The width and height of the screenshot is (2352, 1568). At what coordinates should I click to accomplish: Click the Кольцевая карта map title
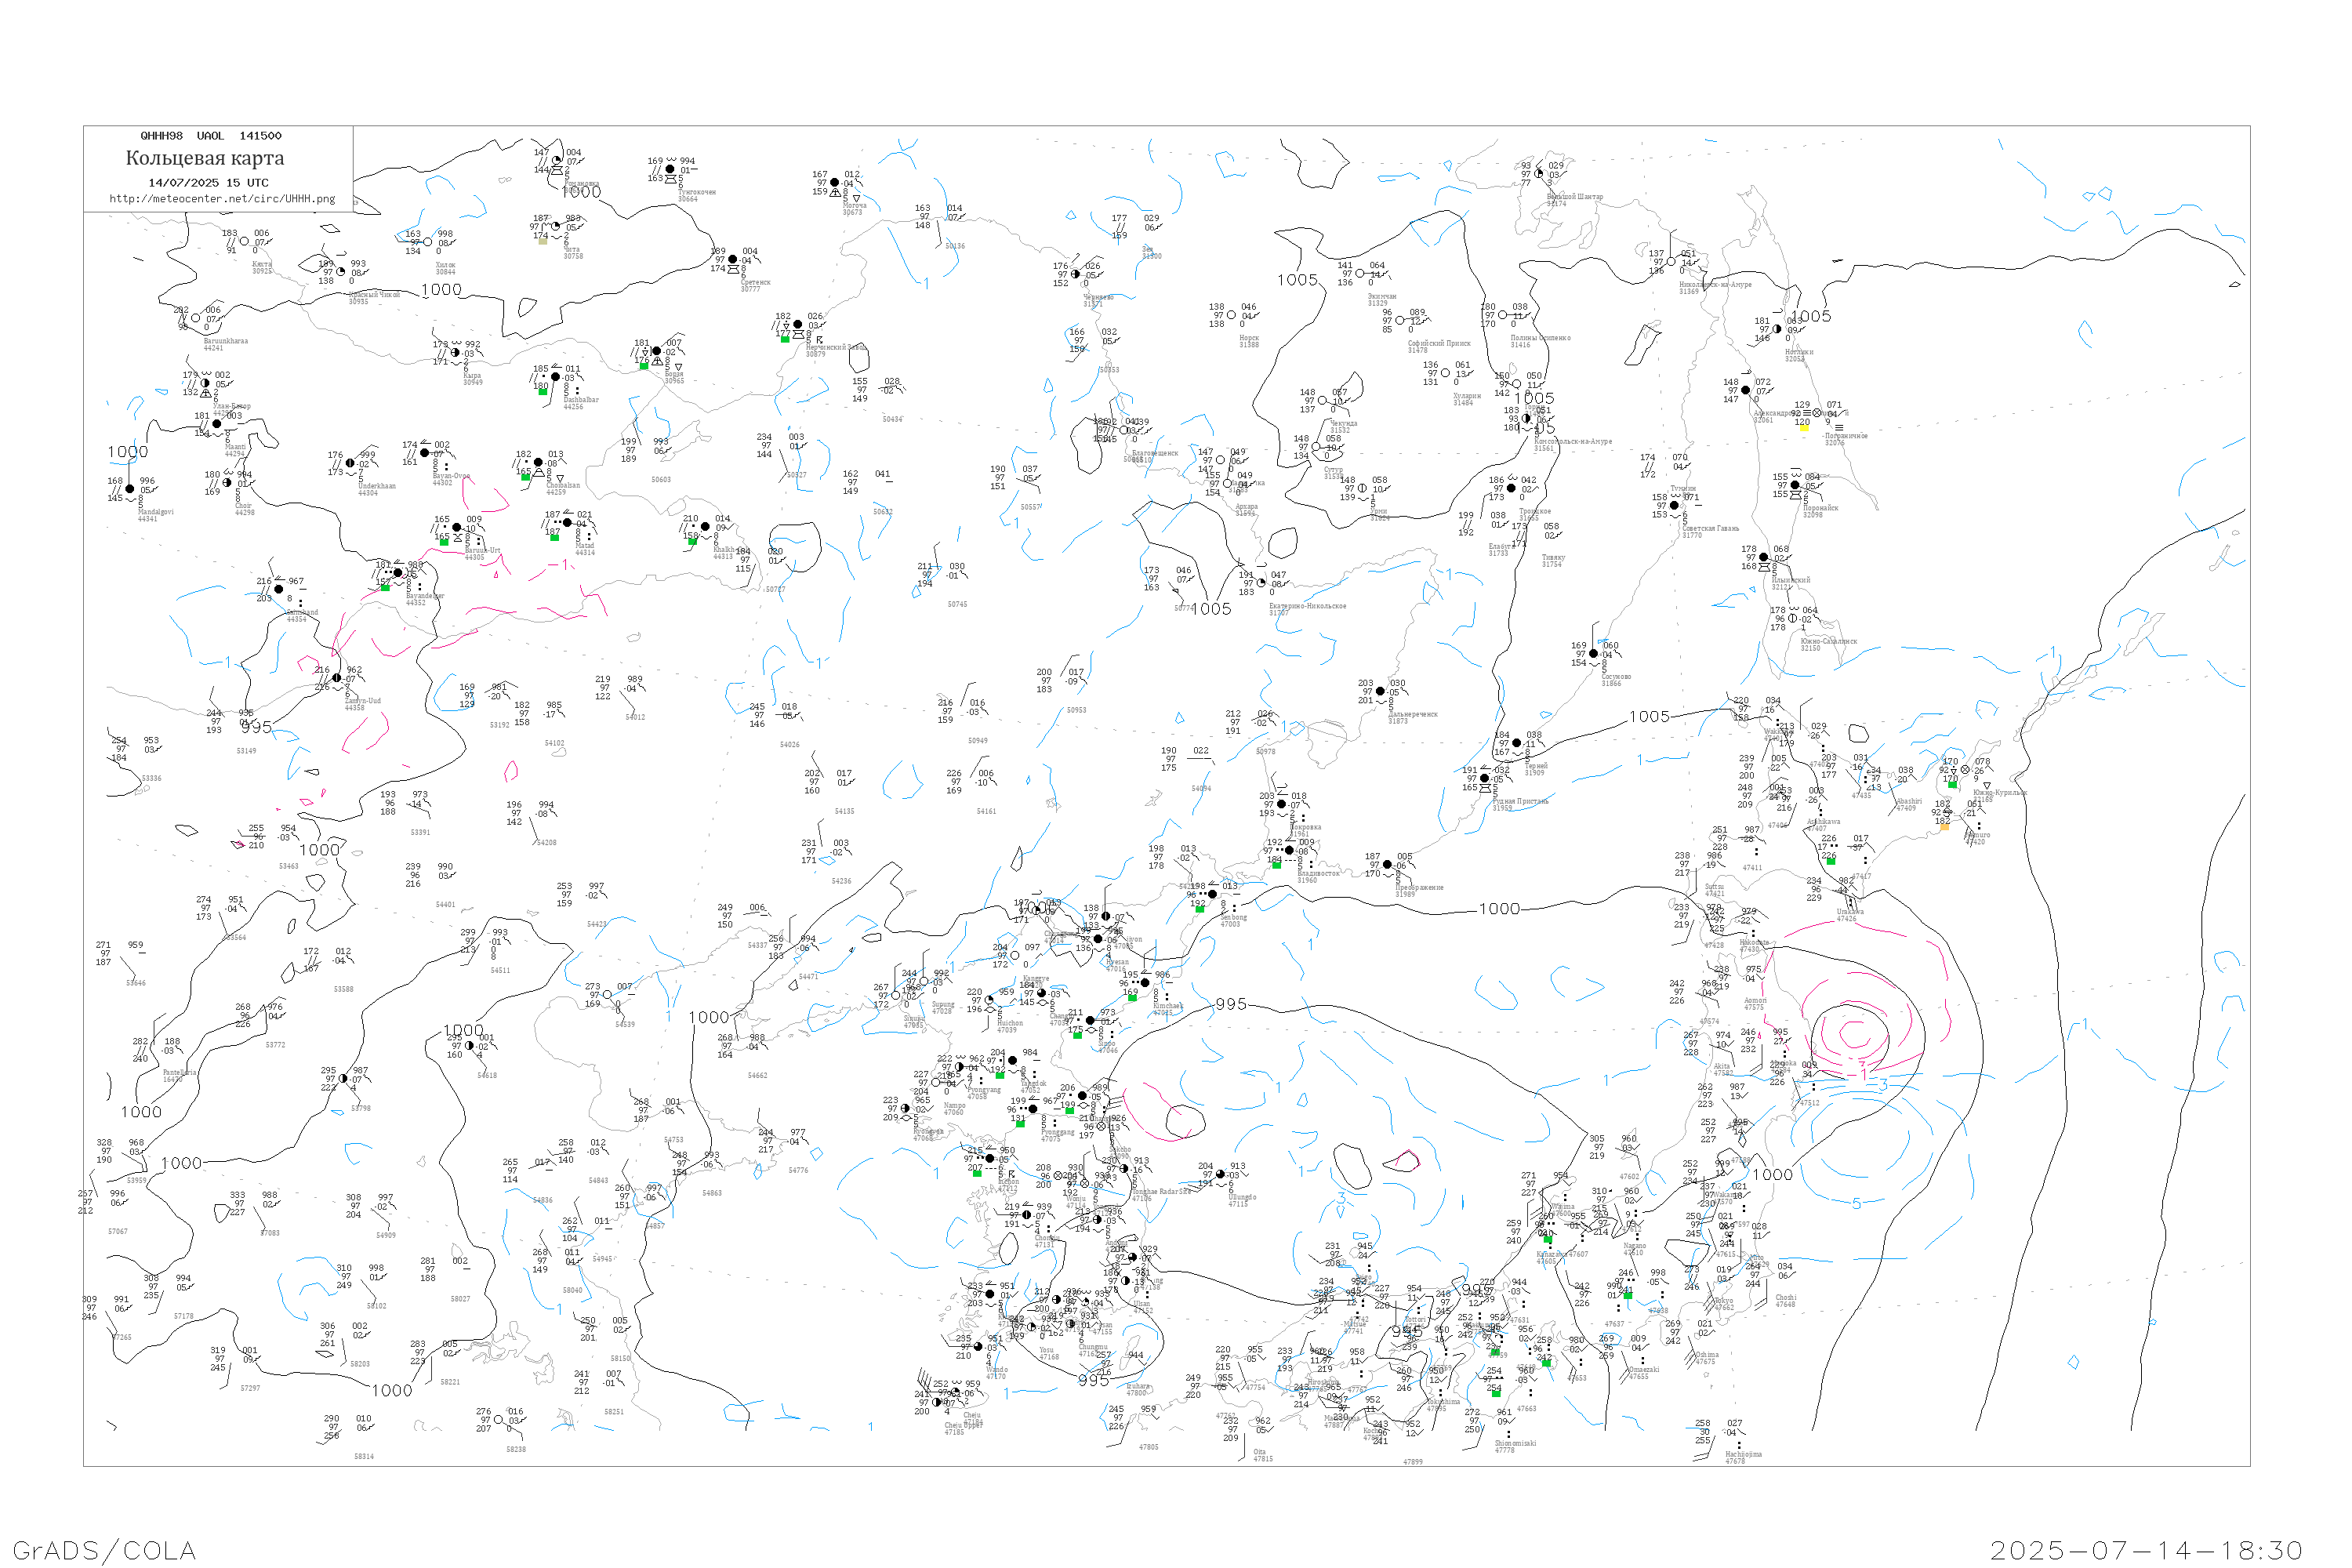coord(205,158)
